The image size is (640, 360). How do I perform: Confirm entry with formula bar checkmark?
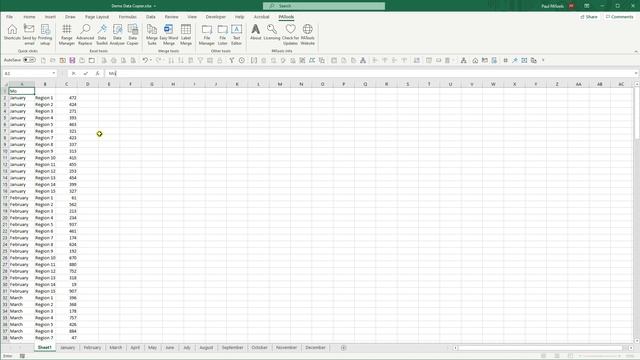point(86,73)
